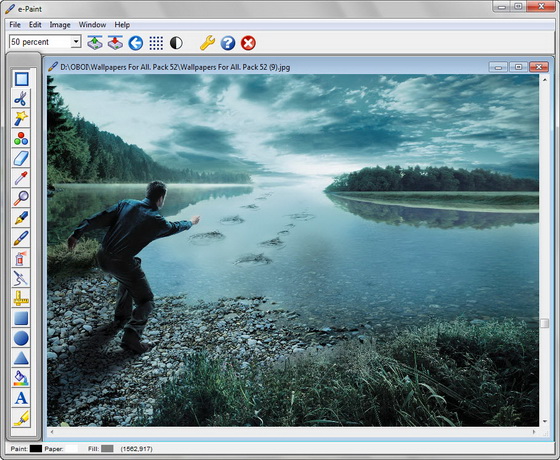Click the vertical scrollbar up arrow
Image resolution: width=560 pixels, height=460 pixels.
click(x=544, y=80)
